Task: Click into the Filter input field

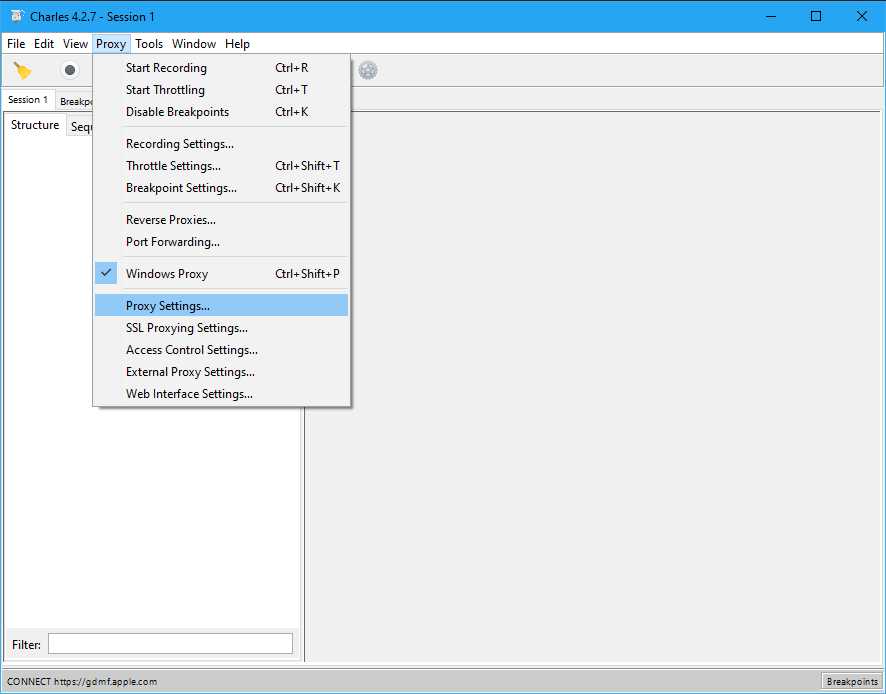Action: pos(170,644)
